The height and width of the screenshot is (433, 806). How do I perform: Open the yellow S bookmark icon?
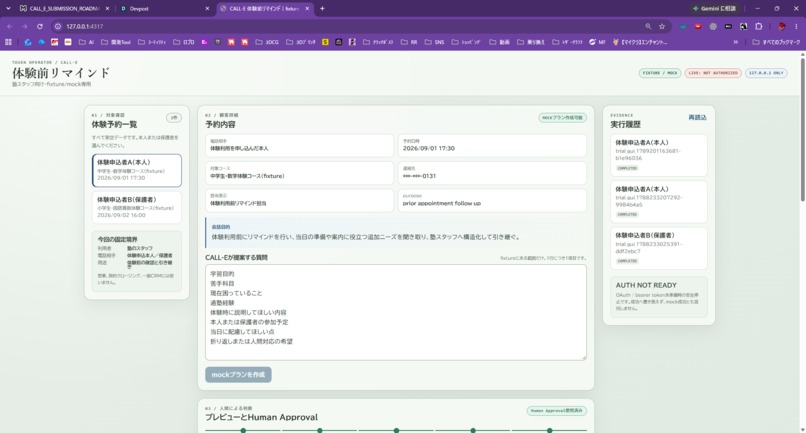[325, 42]
